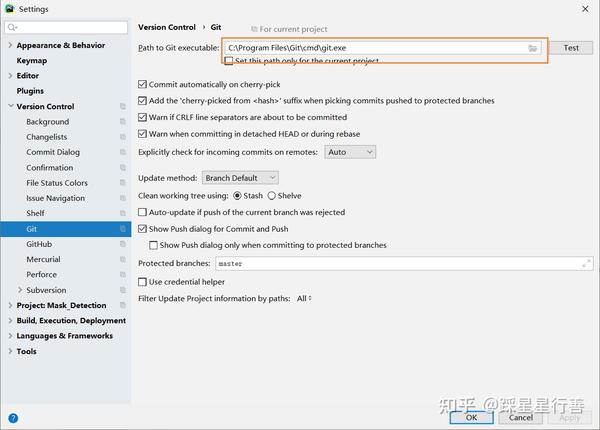The width and height of the screenshot is (600, 430).
Task: Open the Filter Update Project paths All selector
Action: 304,298
